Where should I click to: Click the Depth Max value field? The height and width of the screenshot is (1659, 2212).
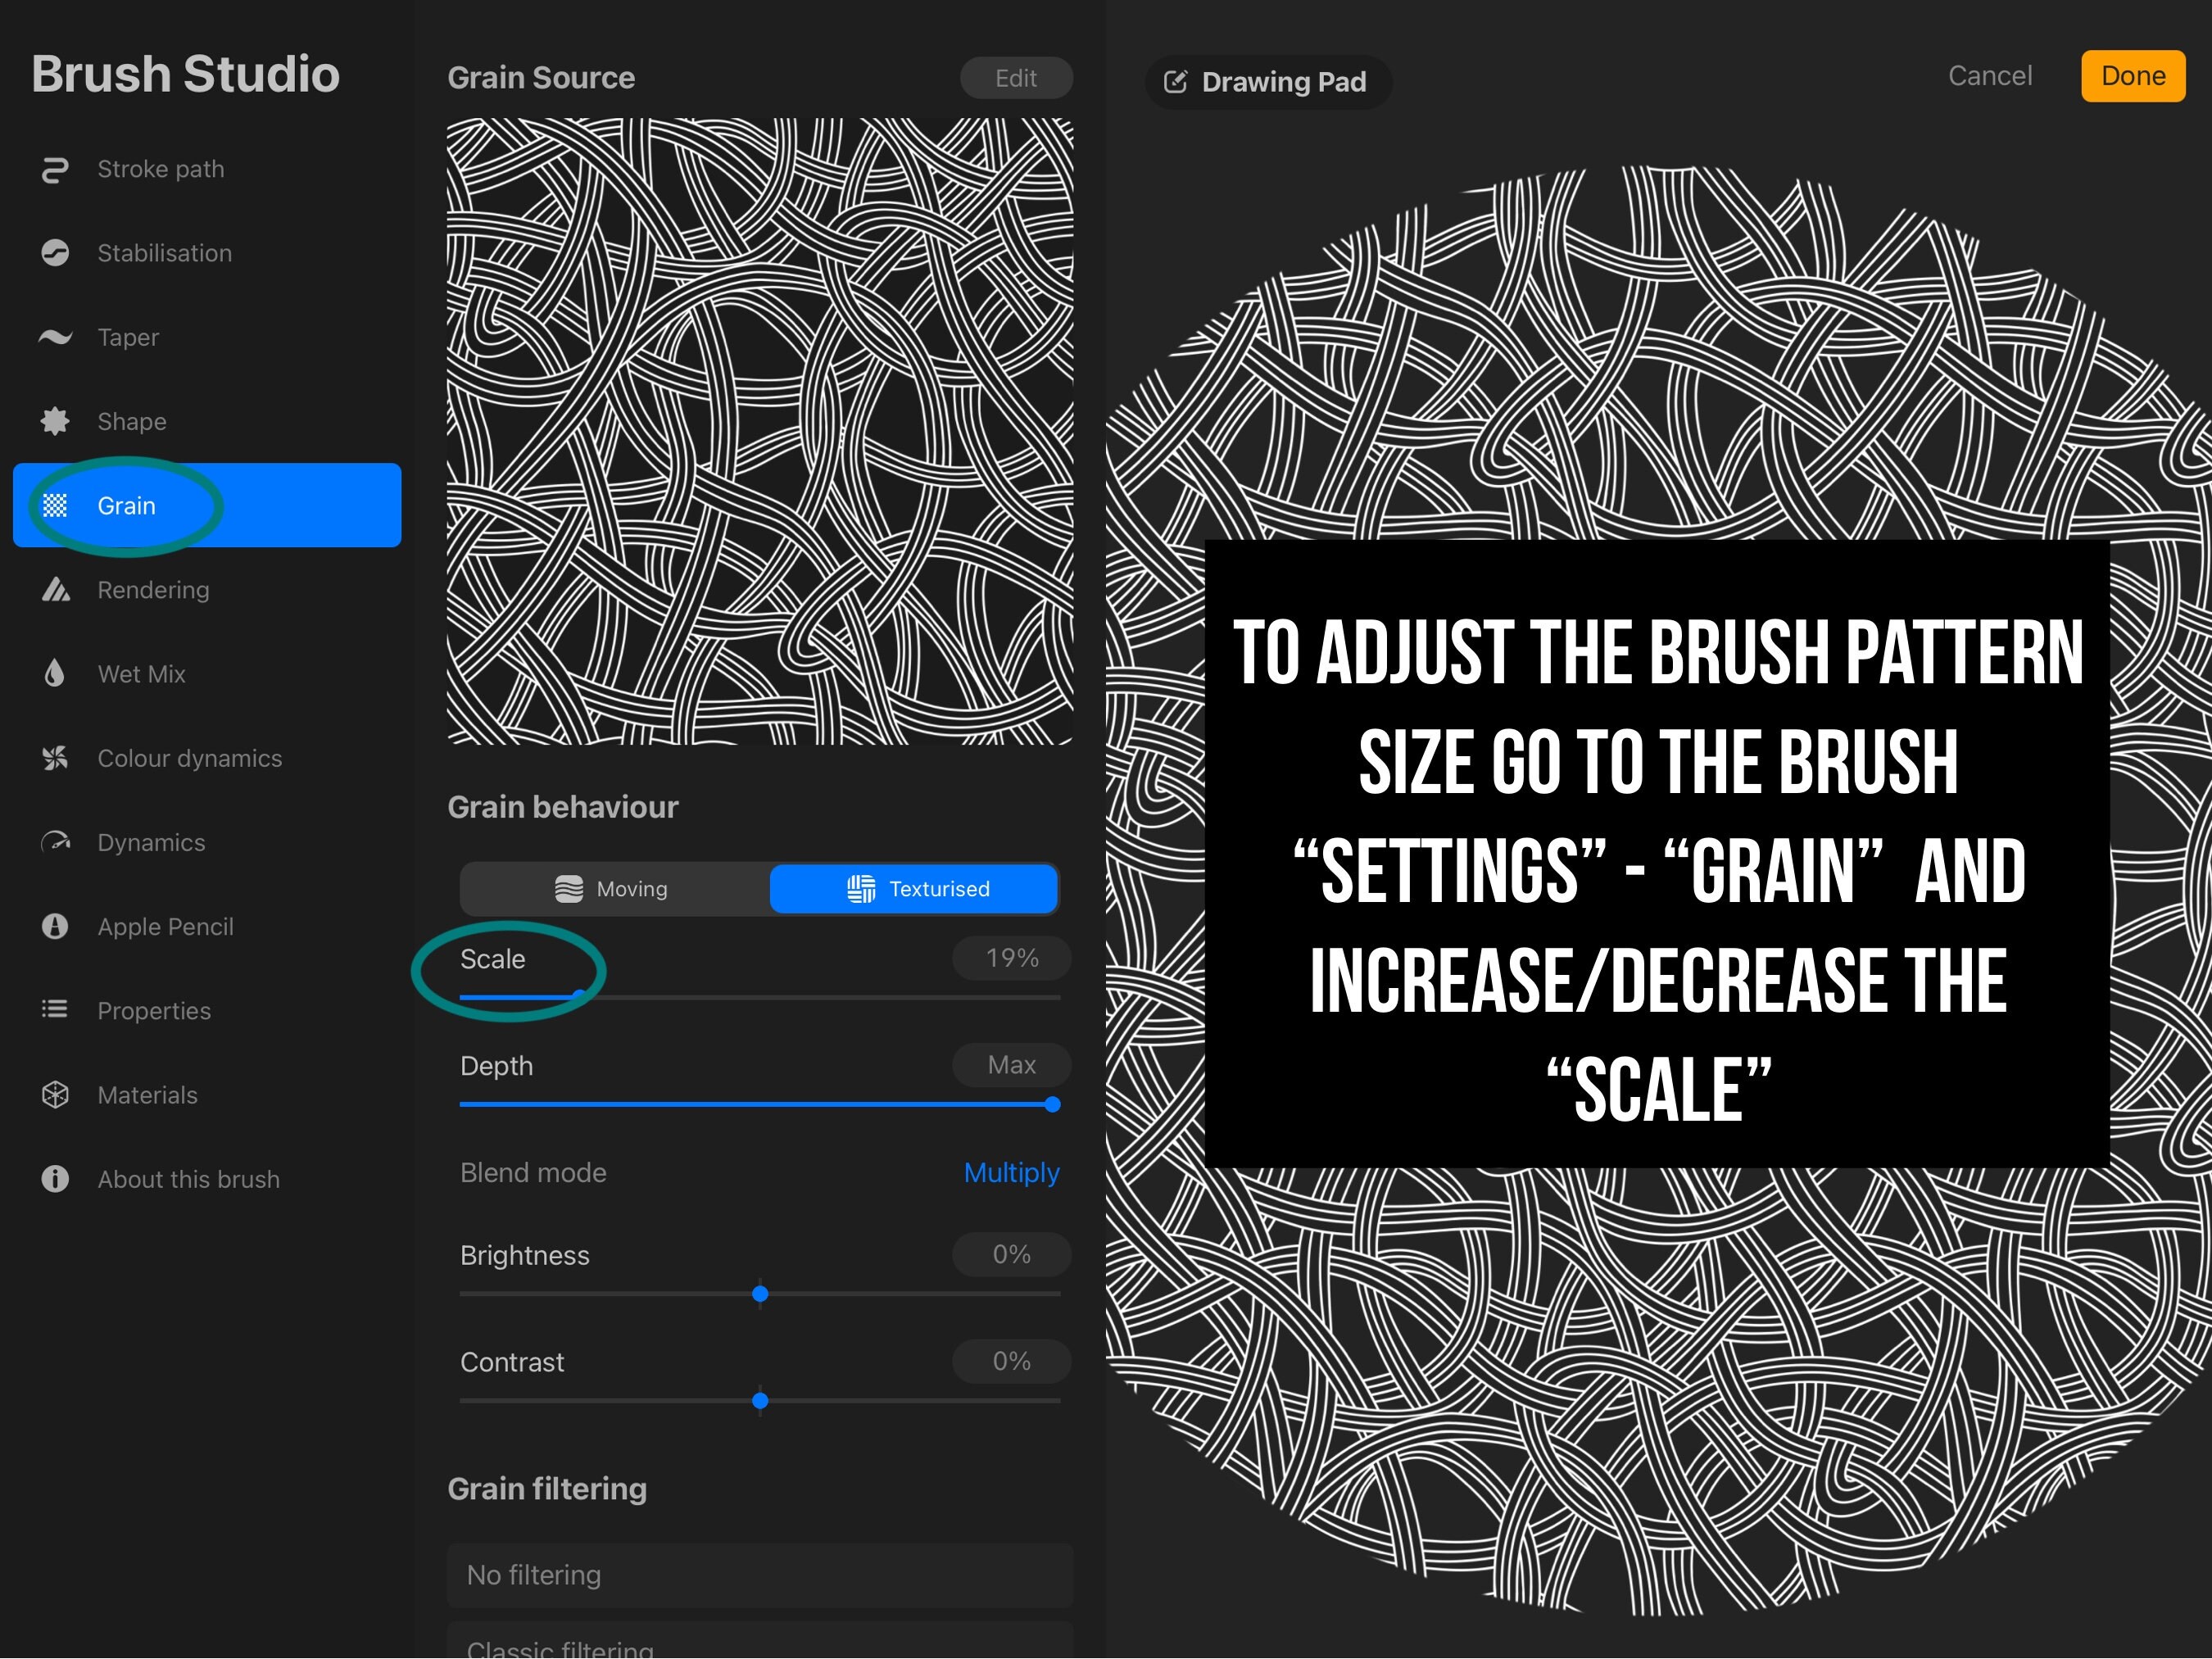click(1012, 1065)
